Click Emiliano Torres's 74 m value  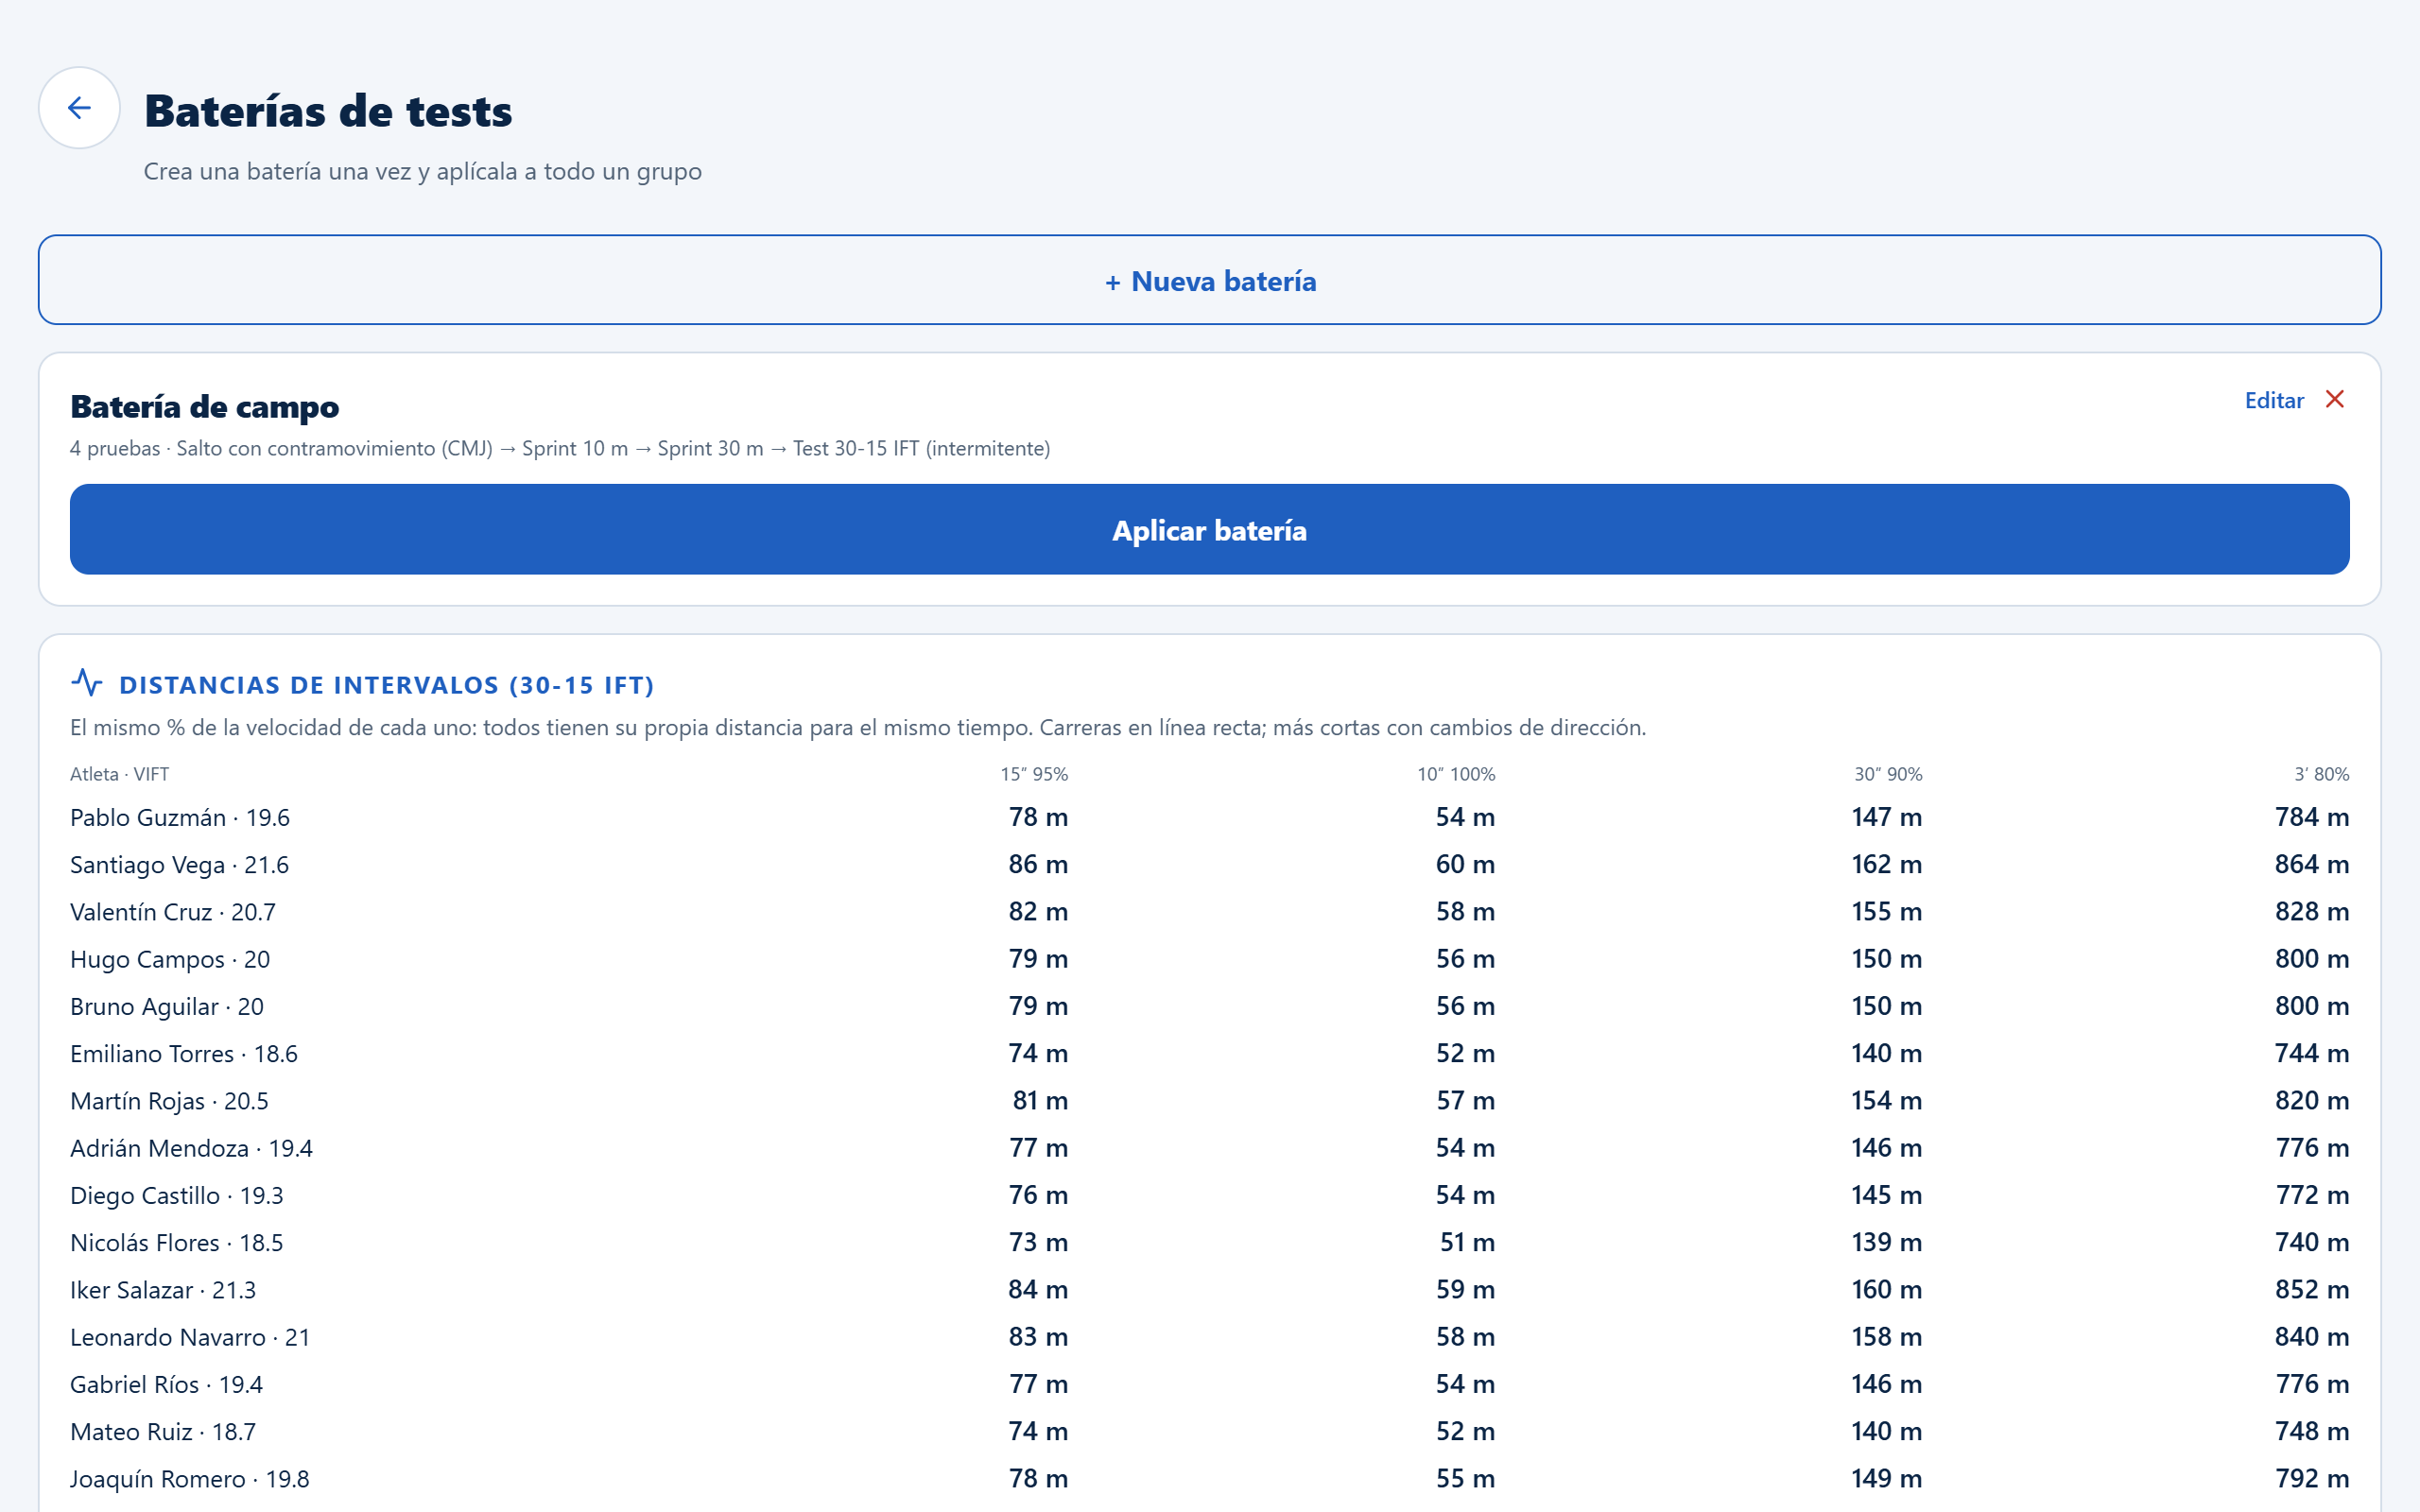click(x=1038, y=1053)
